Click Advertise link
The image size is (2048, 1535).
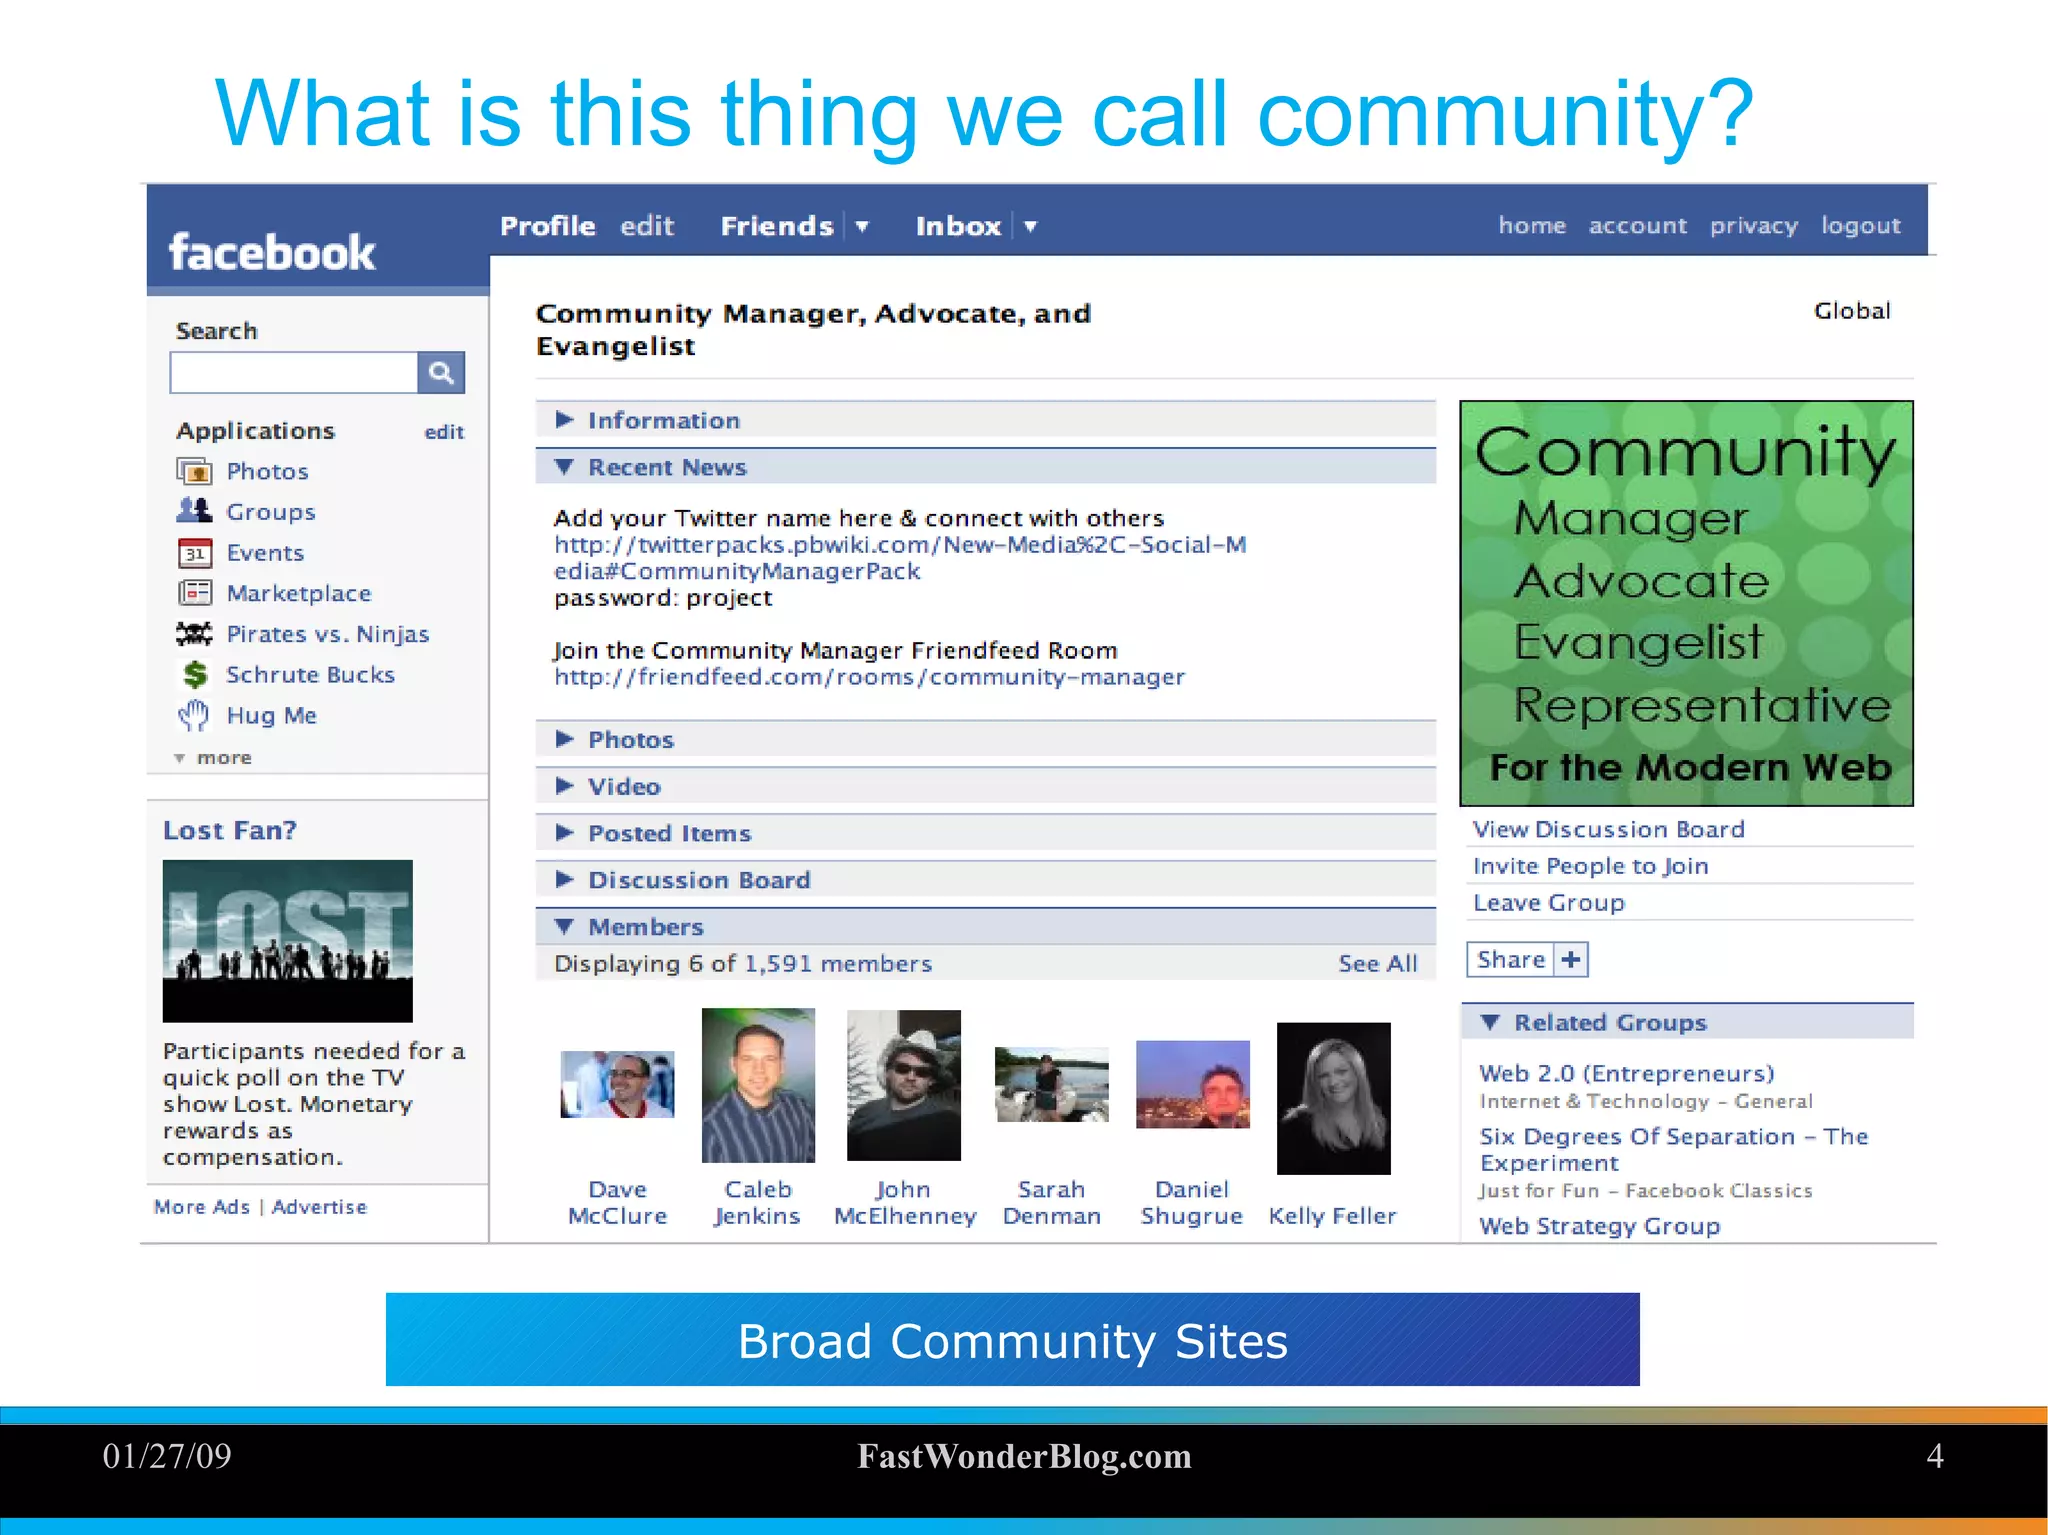click(x=320, y=1207)
